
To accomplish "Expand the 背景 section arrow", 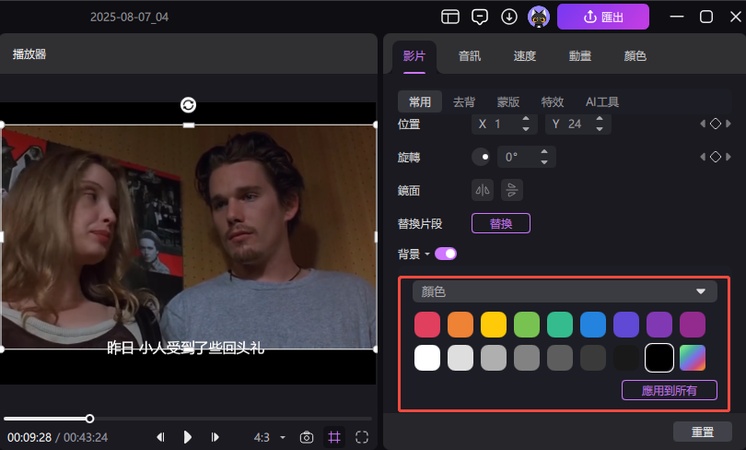I will click(427, 254).
